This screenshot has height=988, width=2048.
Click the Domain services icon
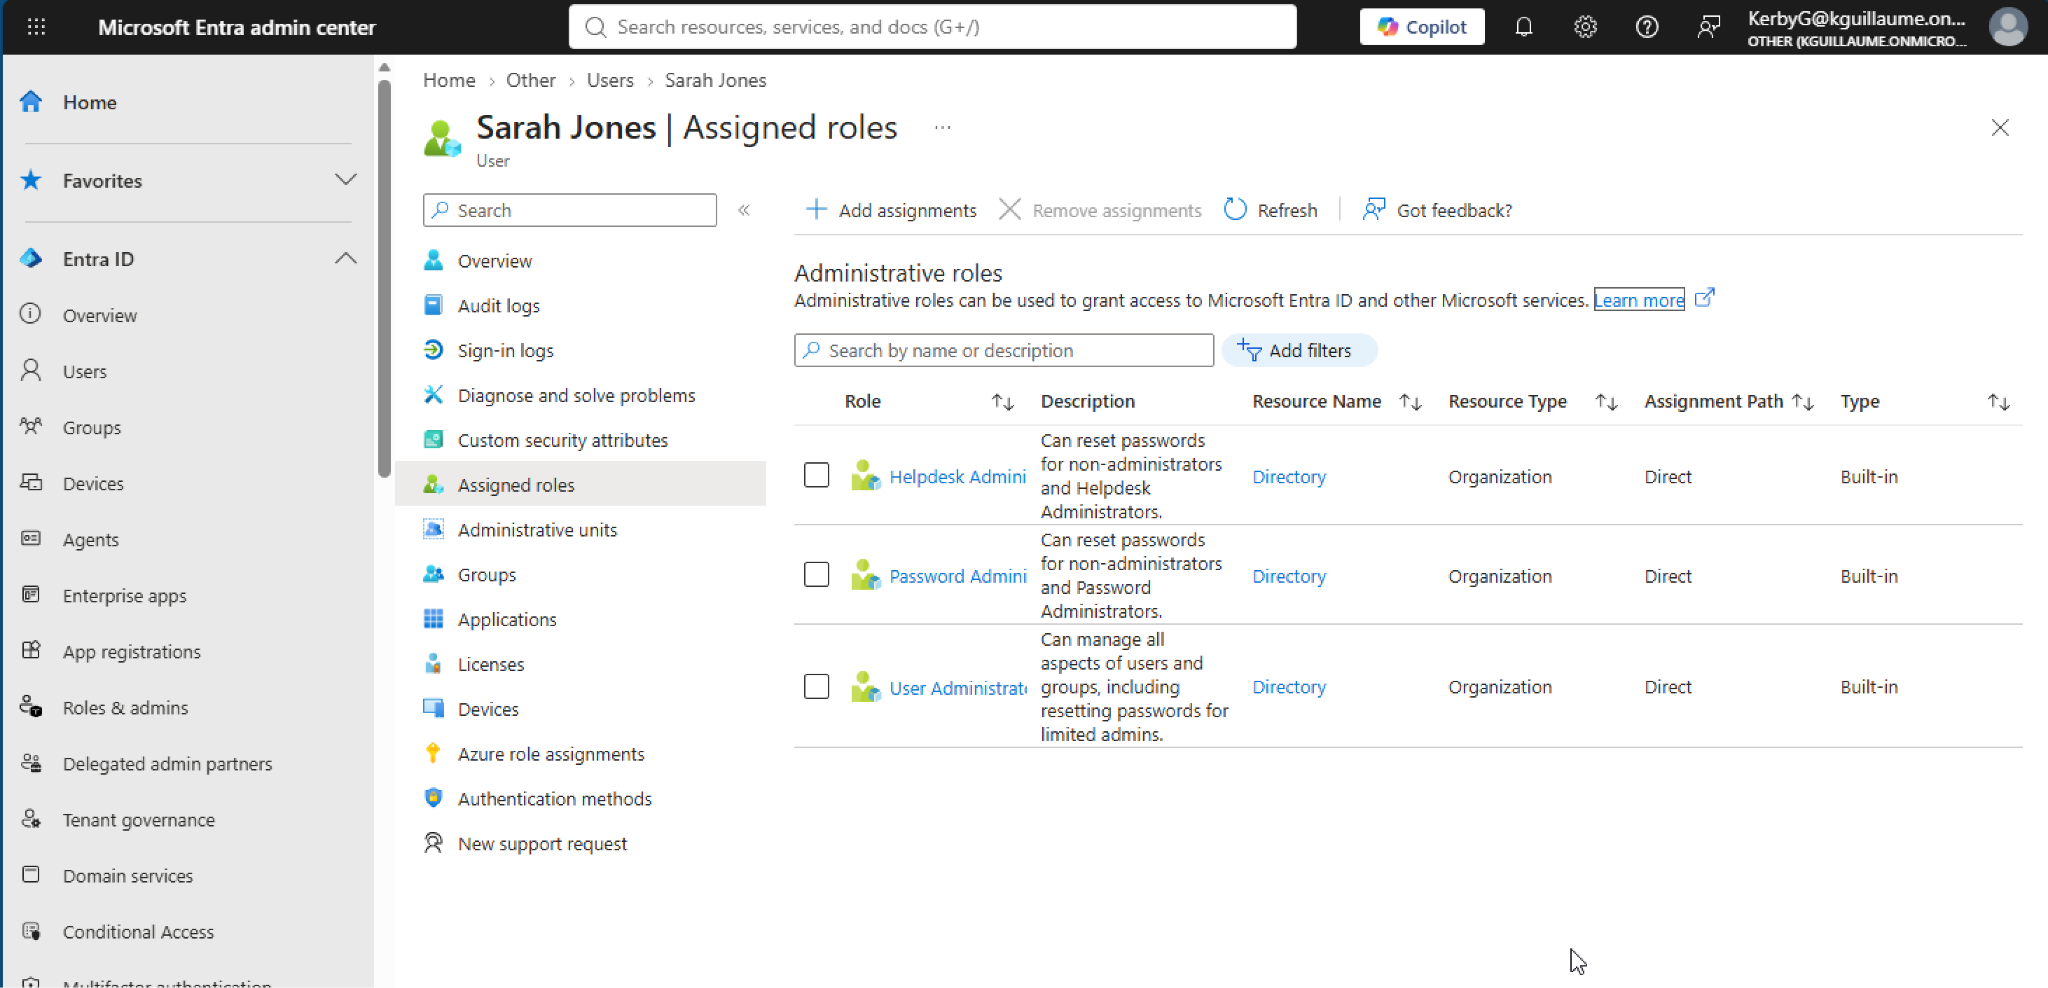[31, 875]
